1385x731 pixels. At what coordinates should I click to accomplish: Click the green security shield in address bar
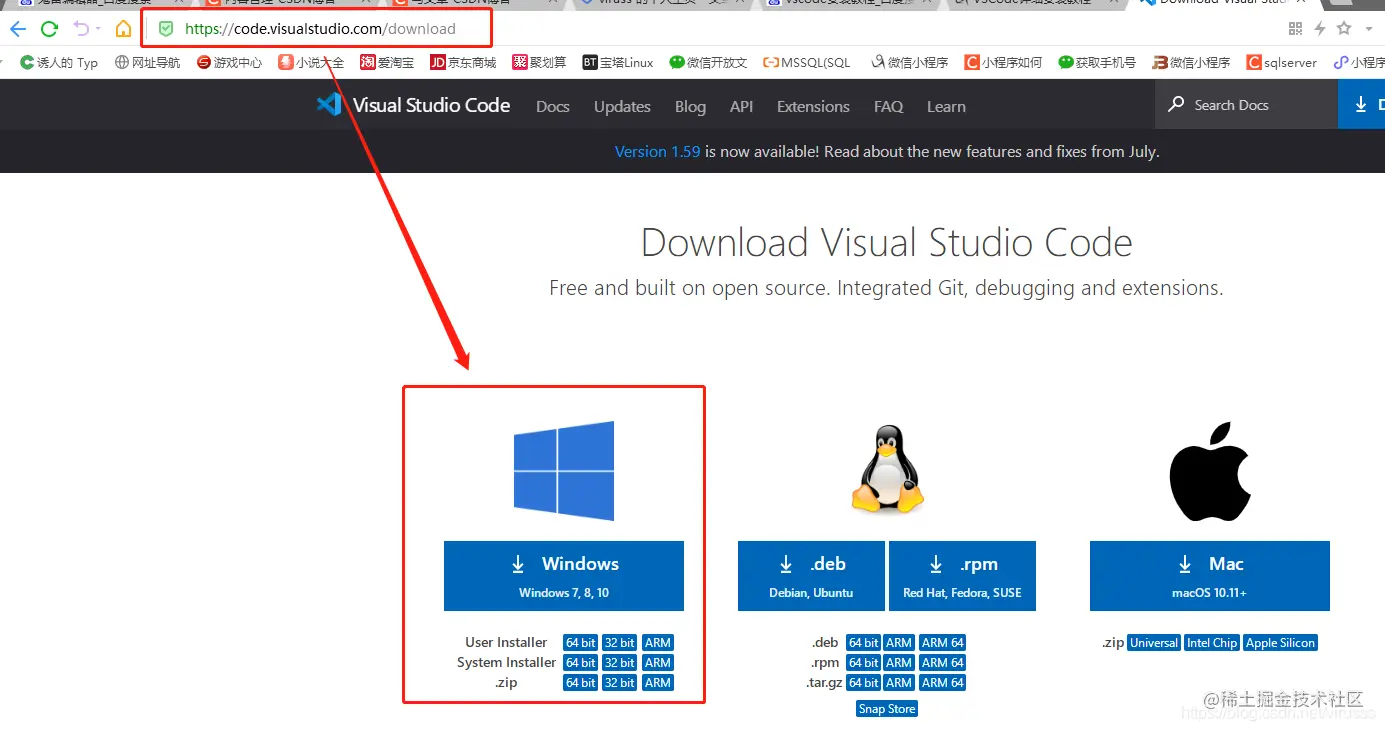click(166, 29)
